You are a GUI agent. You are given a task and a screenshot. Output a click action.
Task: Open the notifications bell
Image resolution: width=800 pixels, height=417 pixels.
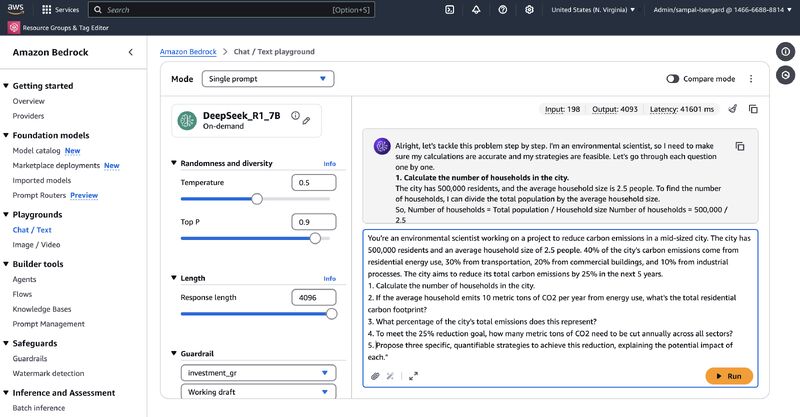476,10
